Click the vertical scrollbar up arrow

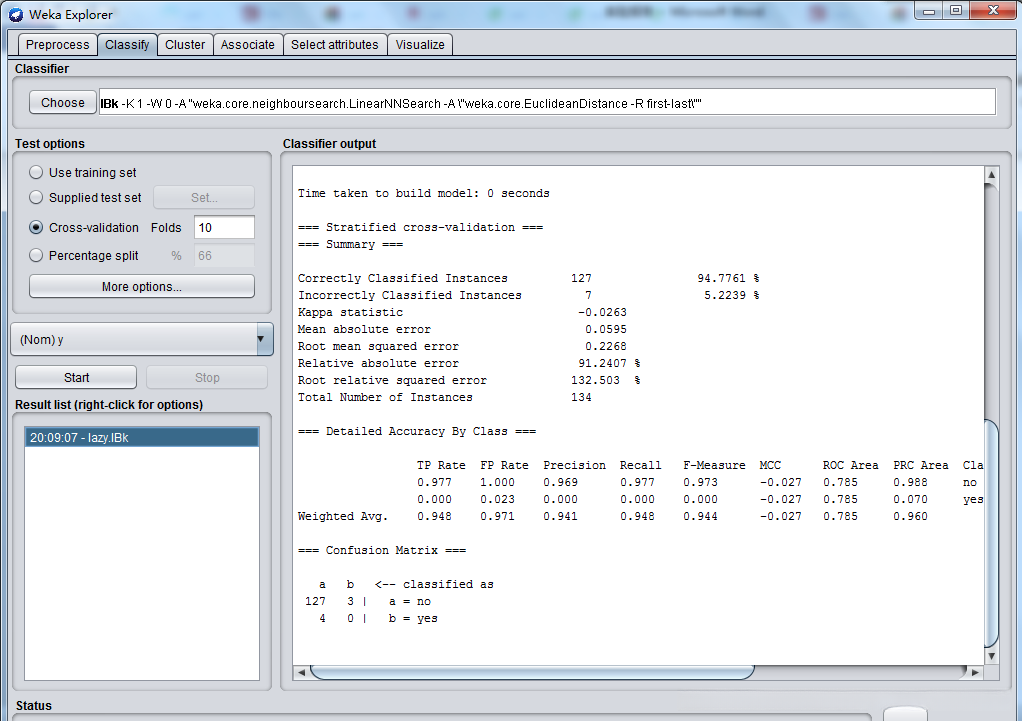991,176
